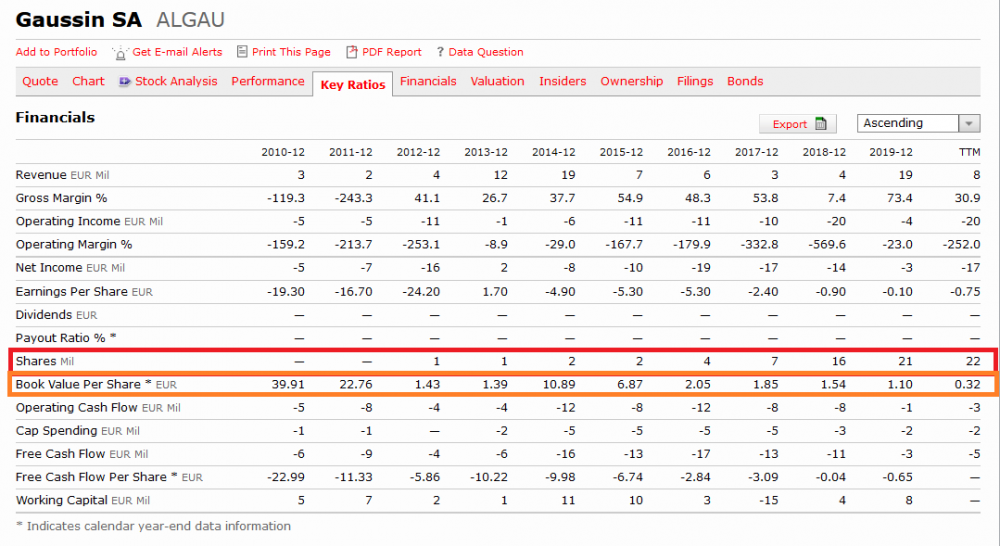Click the Data Question link
The image size is (1000, 546).
coord(486,52)
